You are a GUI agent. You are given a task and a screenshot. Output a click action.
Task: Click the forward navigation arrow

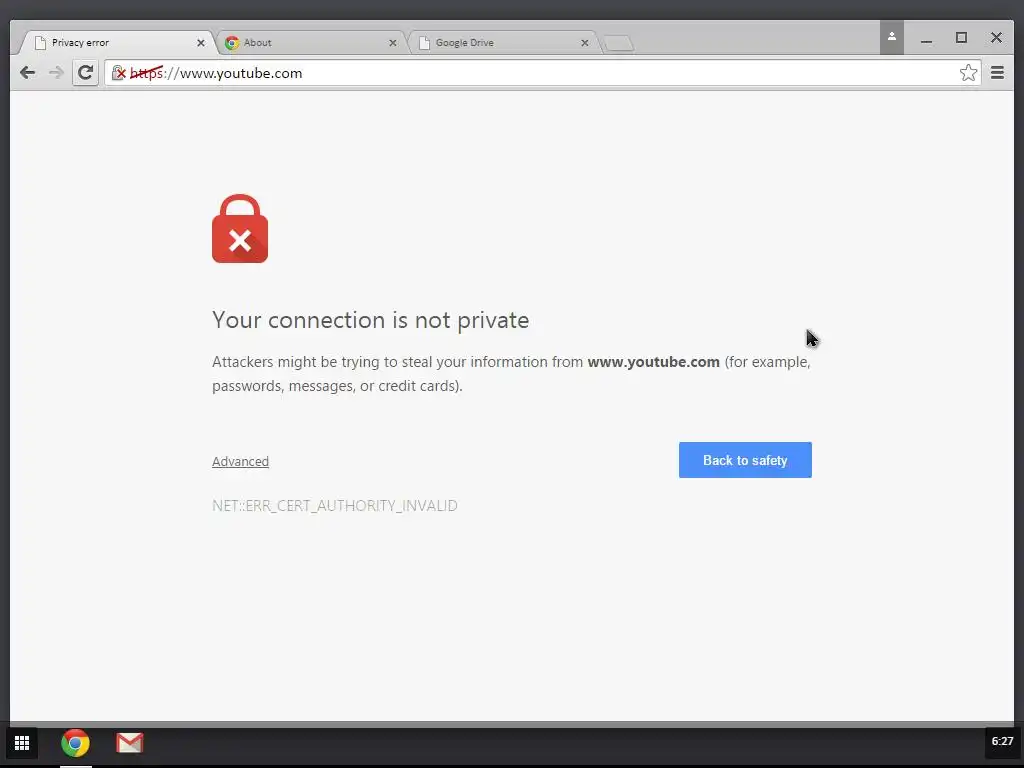tap(56, 72)
